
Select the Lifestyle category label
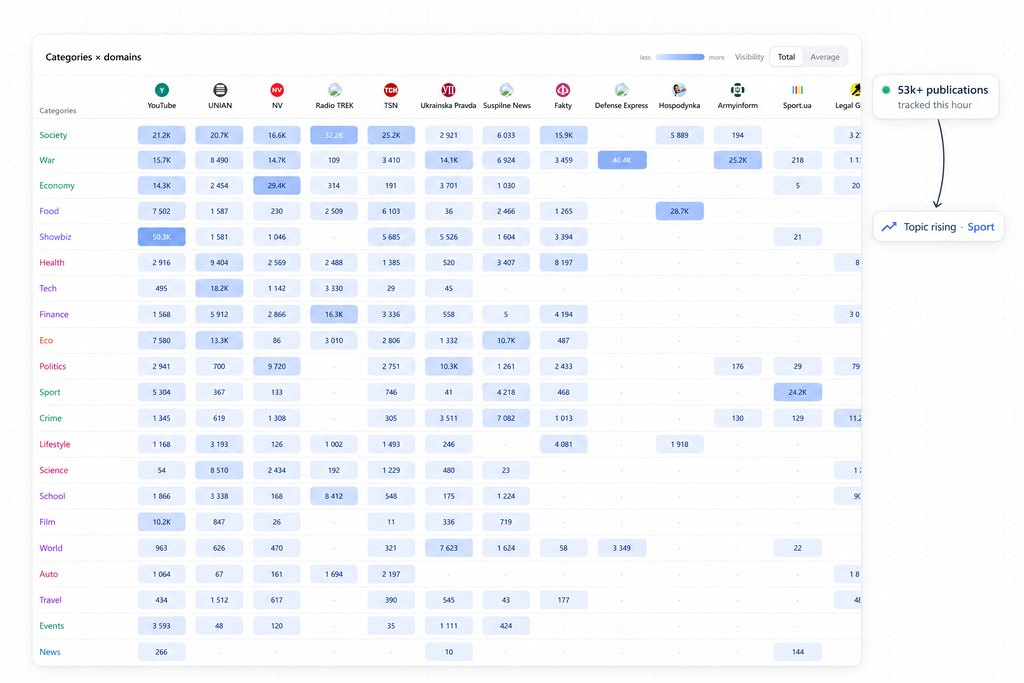point(54,444)
